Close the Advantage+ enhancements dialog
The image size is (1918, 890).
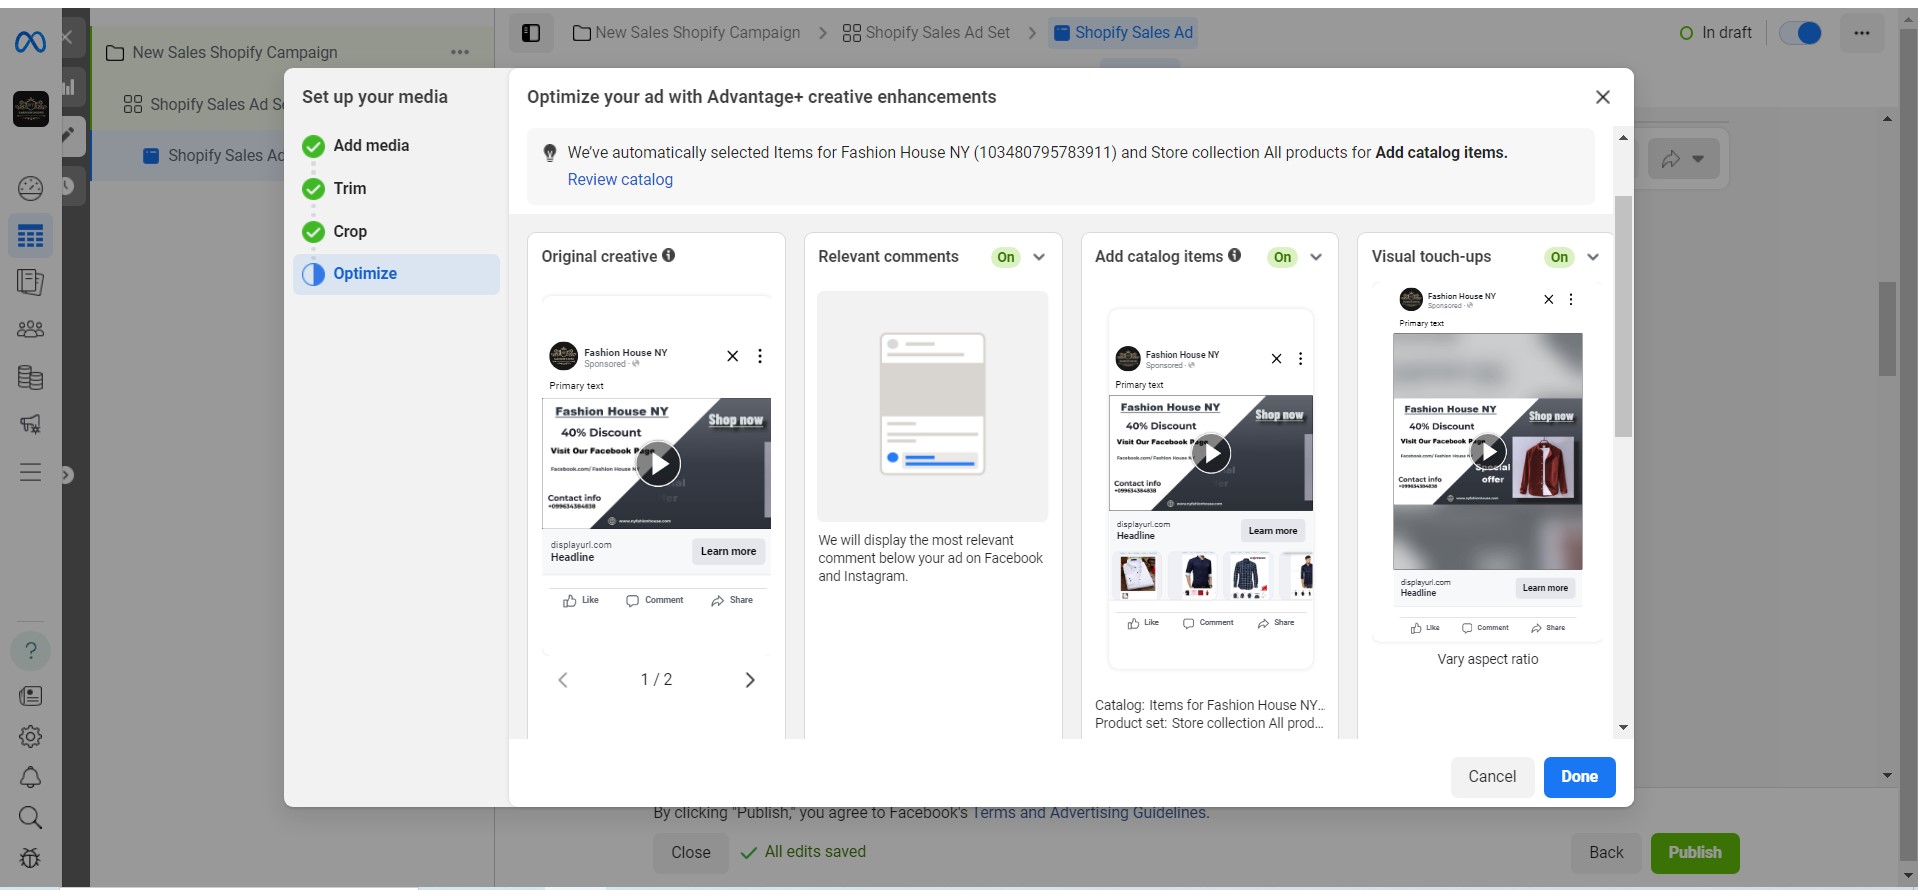tap(1603, 97)
